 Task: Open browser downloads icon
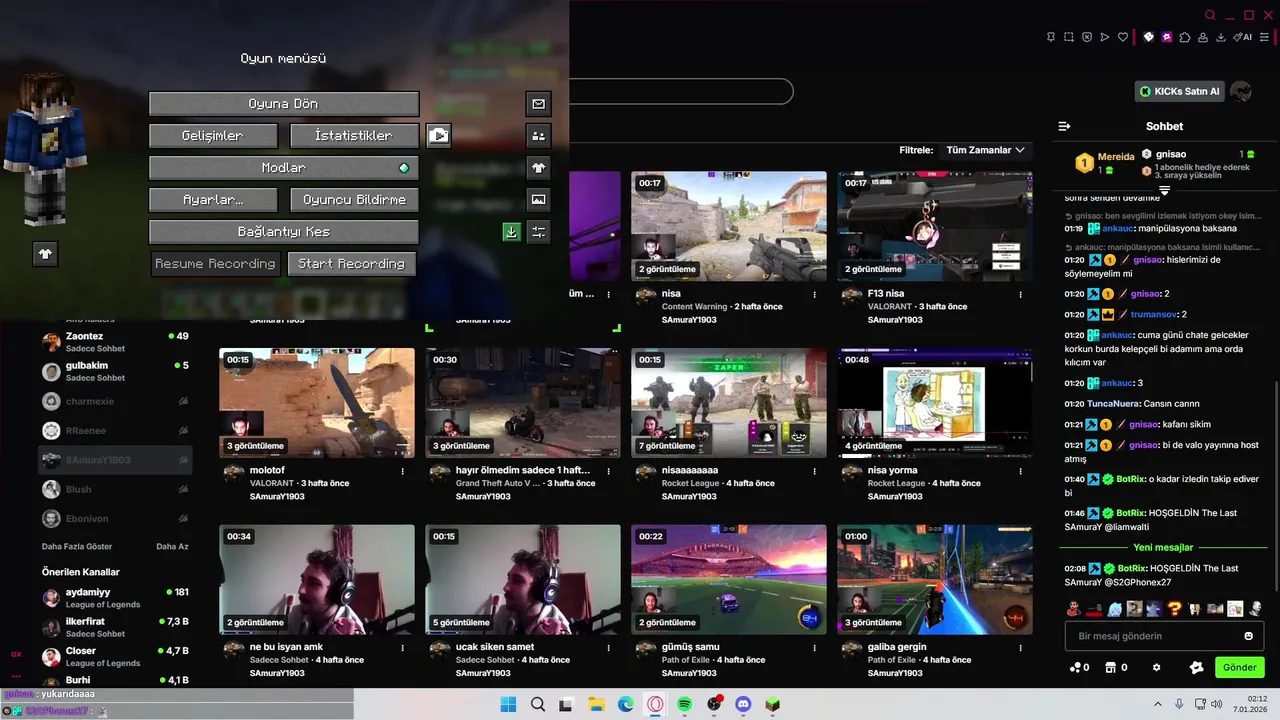[1221, 37]
